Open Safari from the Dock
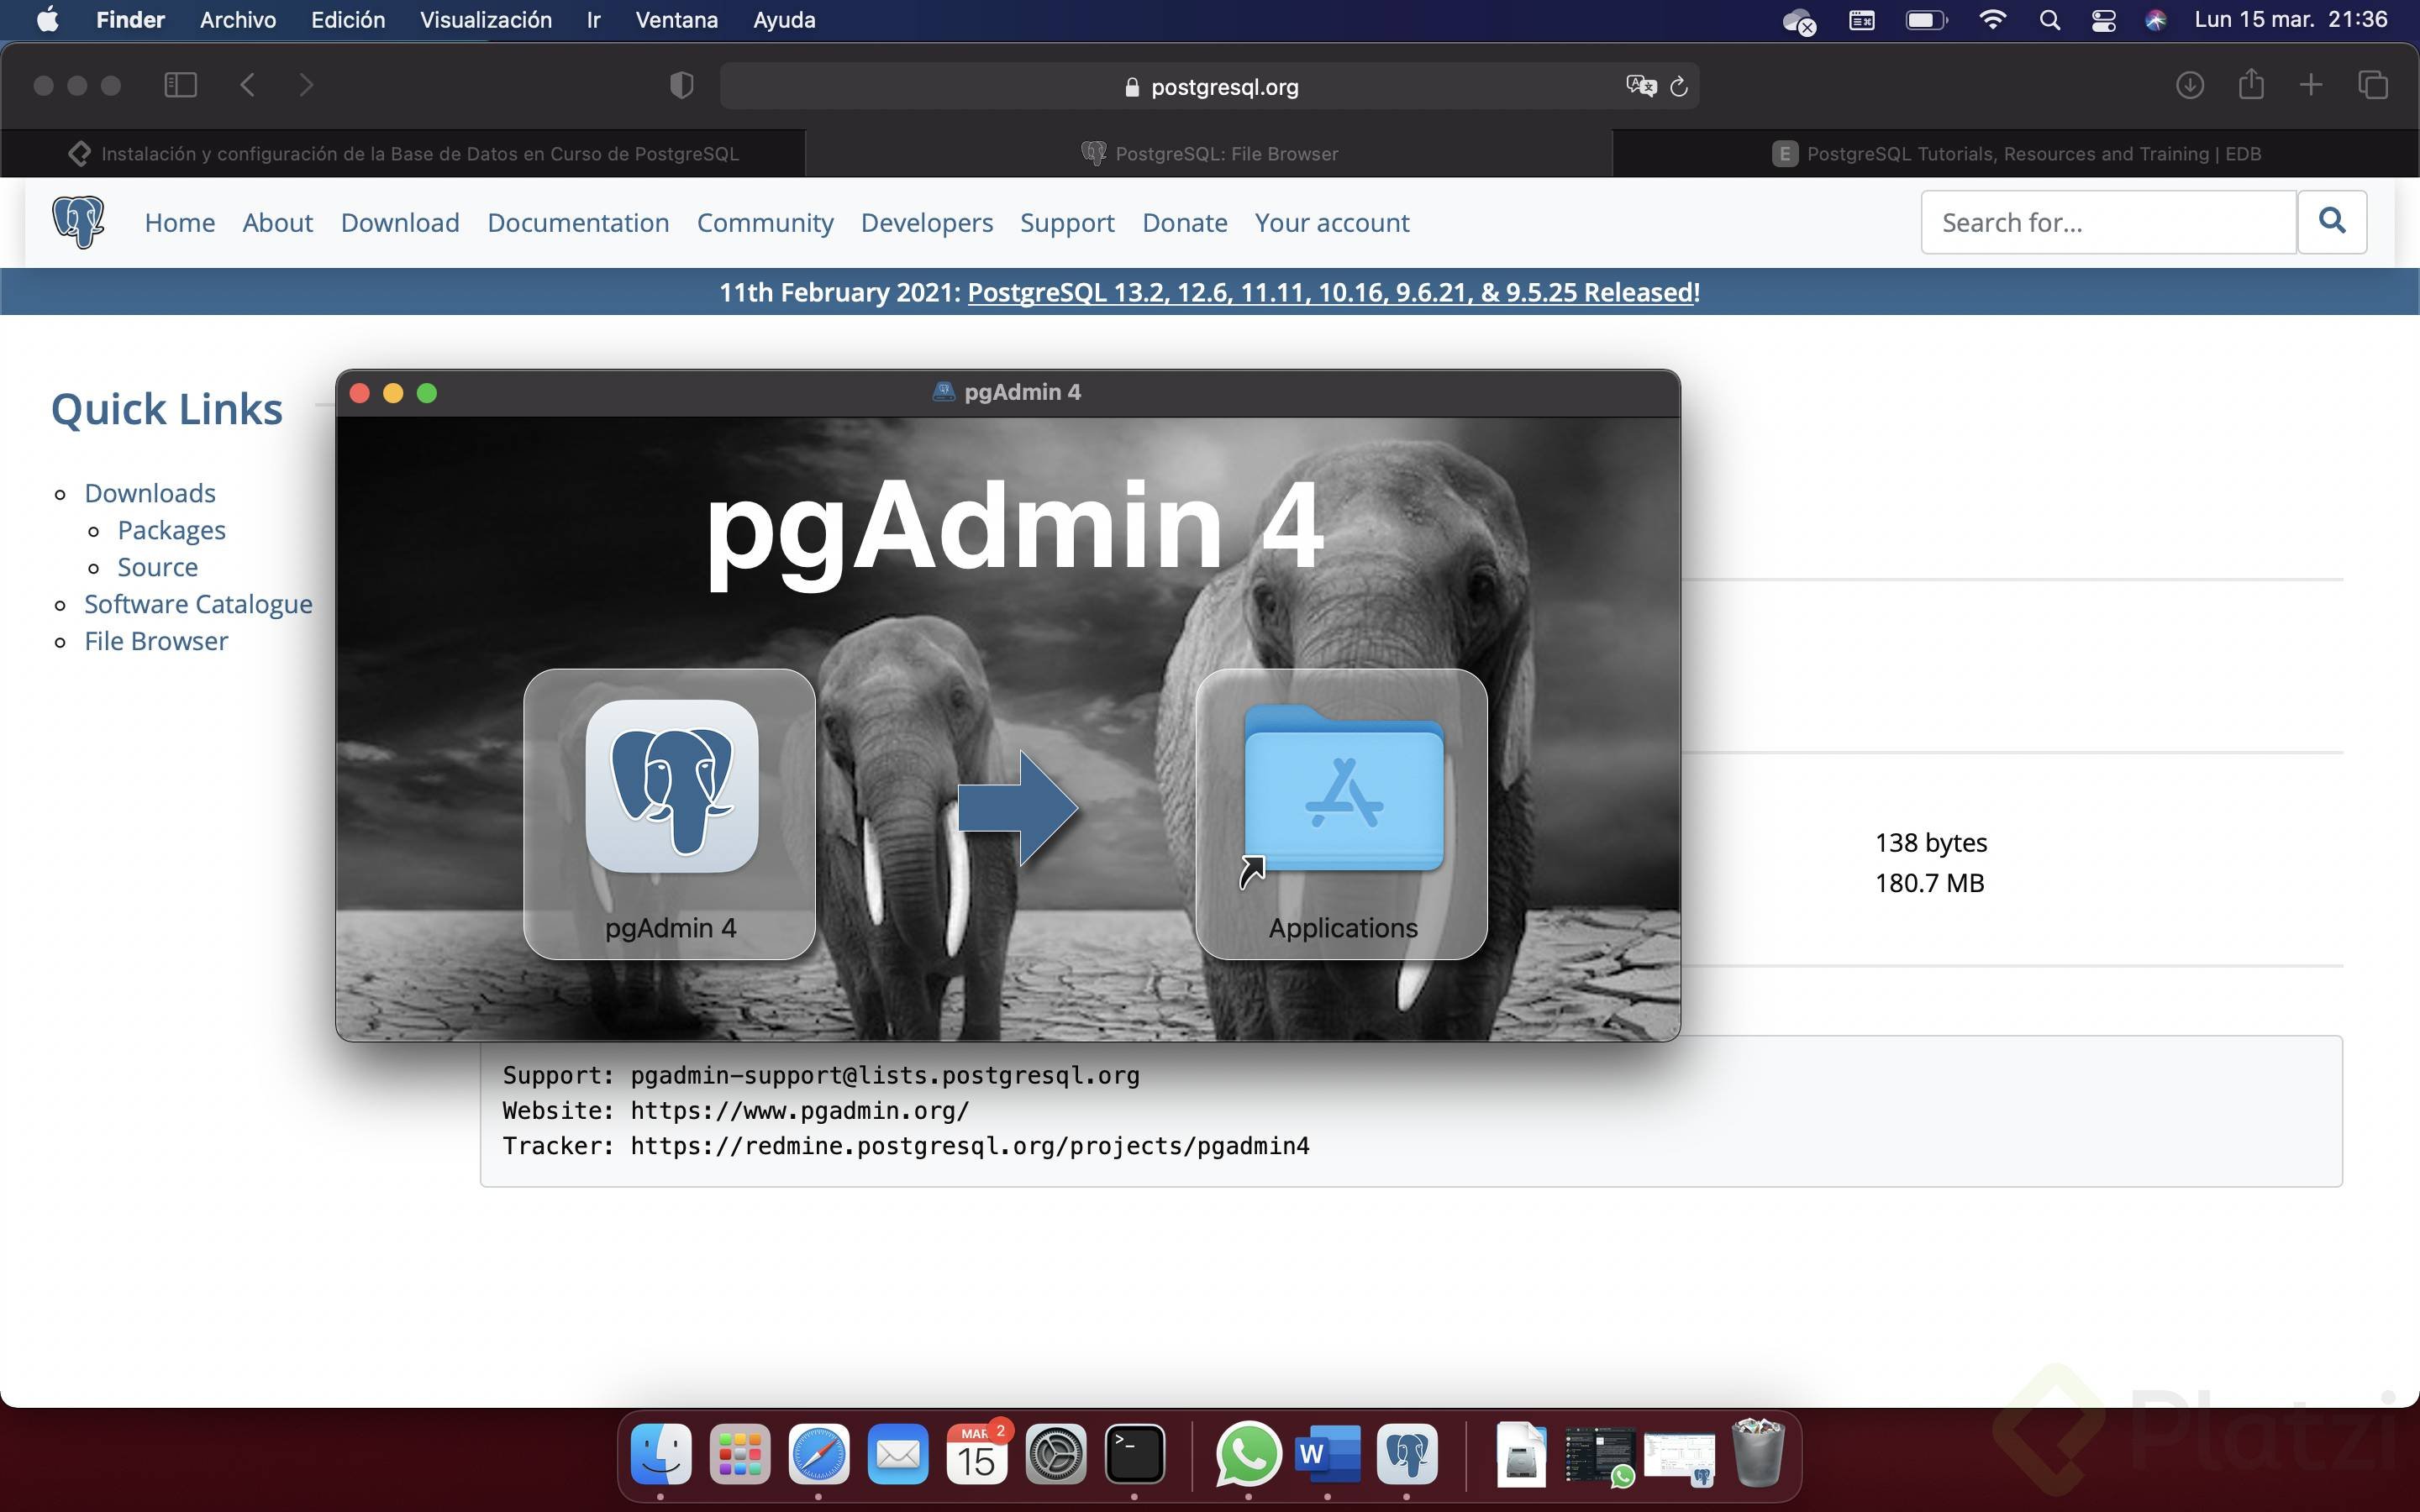Viewport: 2420px width, 1512px height. 819,1454
